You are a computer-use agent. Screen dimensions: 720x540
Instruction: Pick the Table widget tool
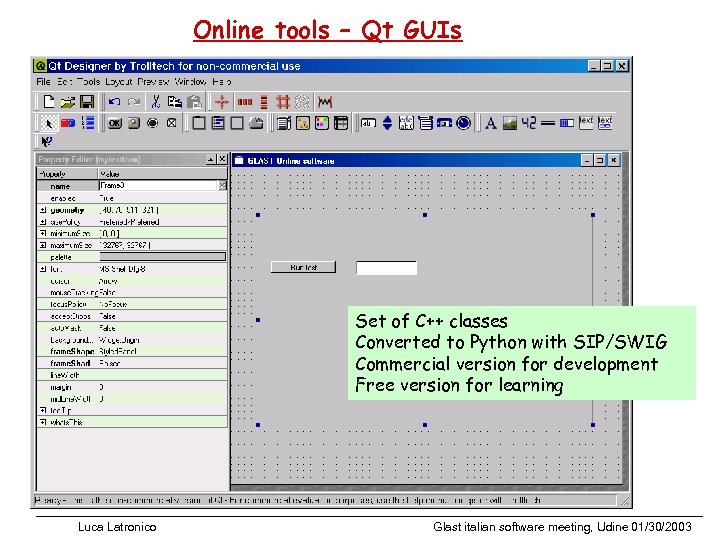[341, 123]
